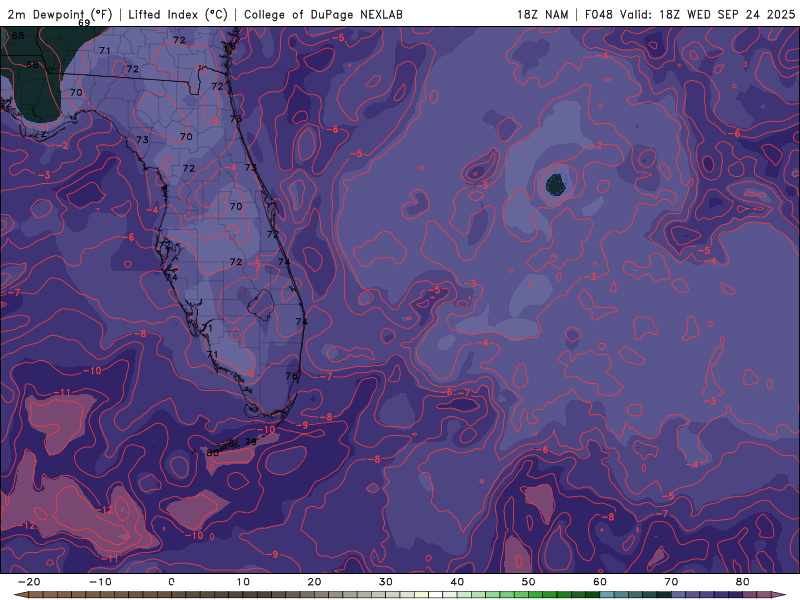
Task: Click the 79 dewpoint reading in the Keys
Action: point(251,441)
